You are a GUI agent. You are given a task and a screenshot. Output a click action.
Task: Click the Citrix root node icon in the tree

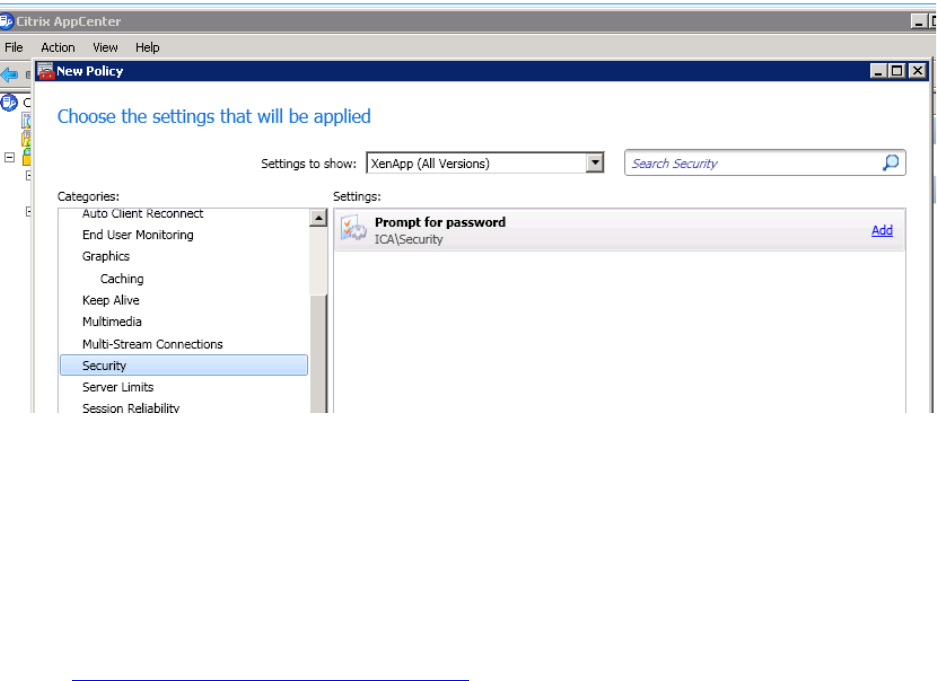9,103
